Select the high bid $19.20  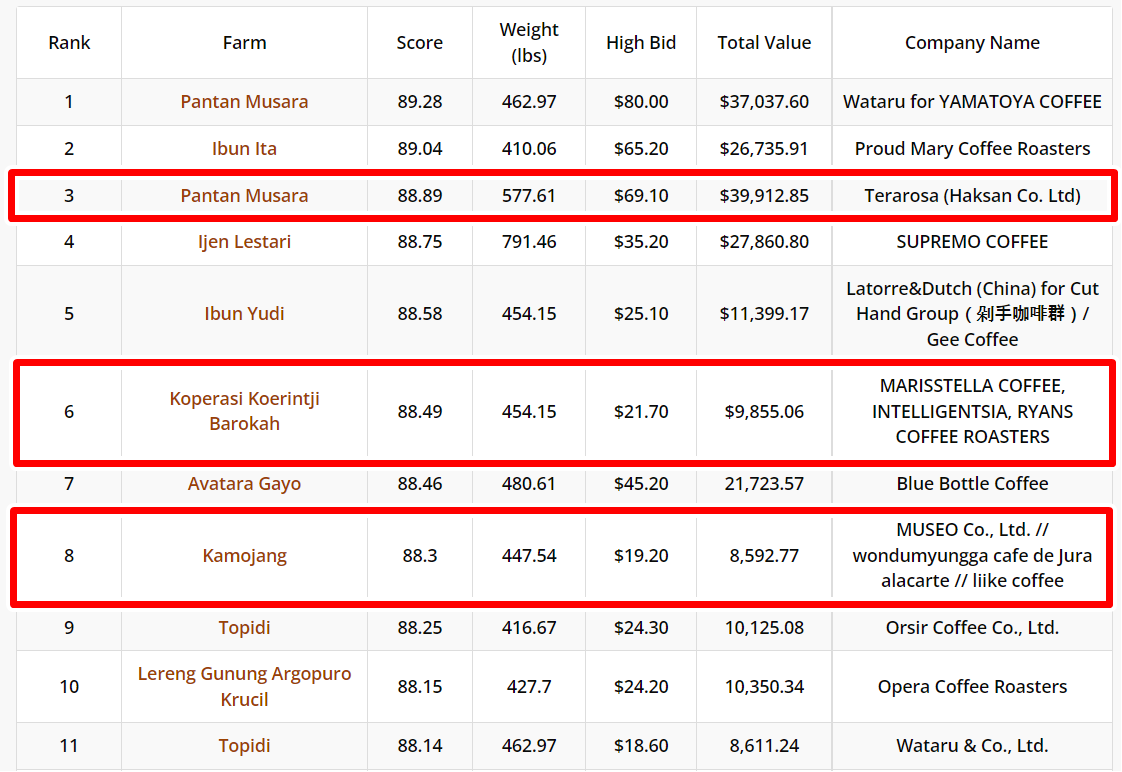pyautogui.click(x=641, y=556)
